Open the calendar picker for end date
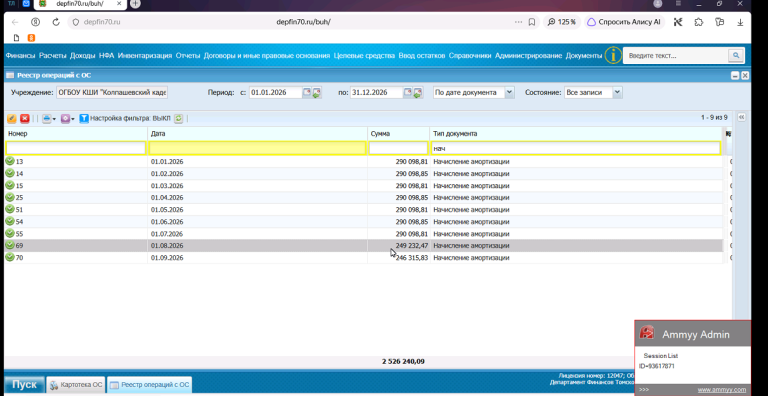The image size is (768, 396). pos(408,92)
